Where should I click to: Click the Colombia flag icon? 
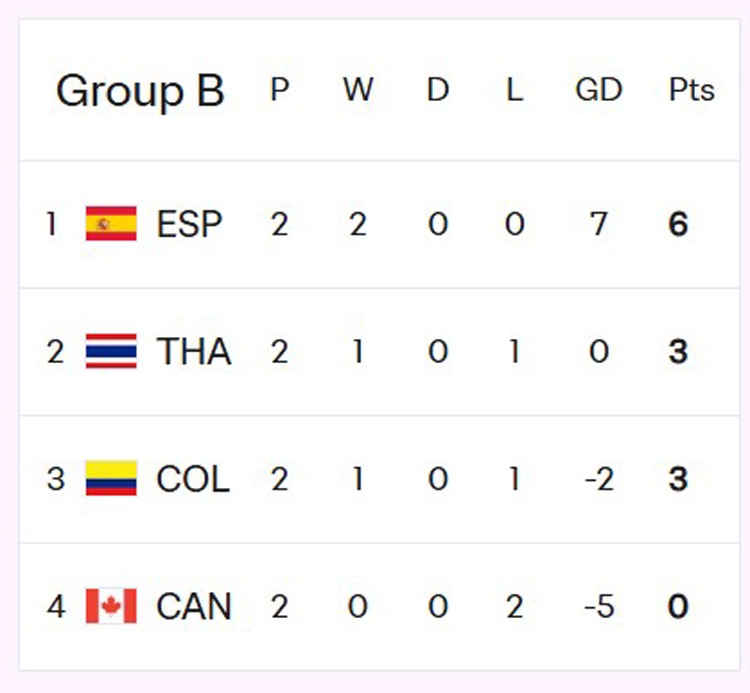tap(111, 479)
